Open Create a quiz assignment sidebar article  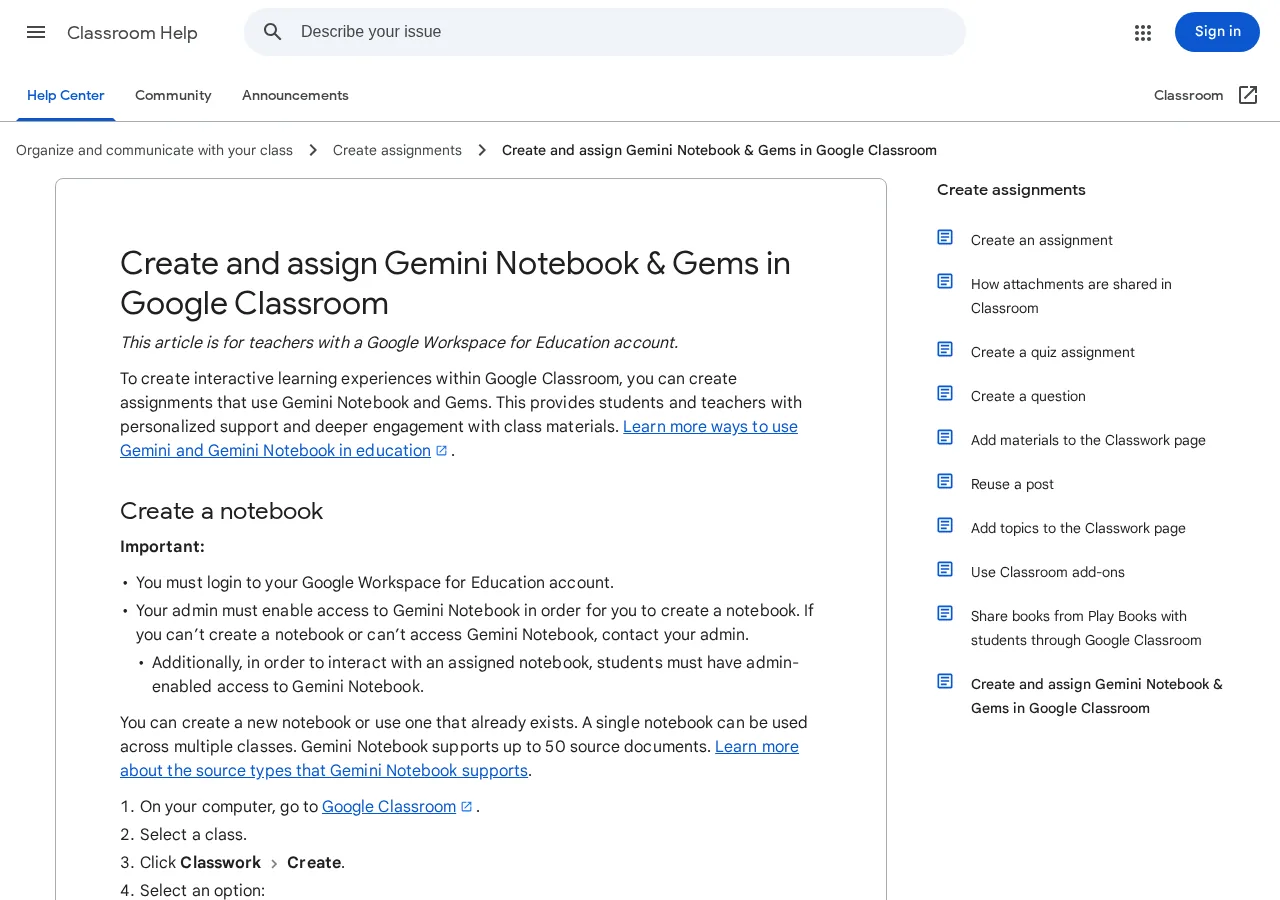1053,352
